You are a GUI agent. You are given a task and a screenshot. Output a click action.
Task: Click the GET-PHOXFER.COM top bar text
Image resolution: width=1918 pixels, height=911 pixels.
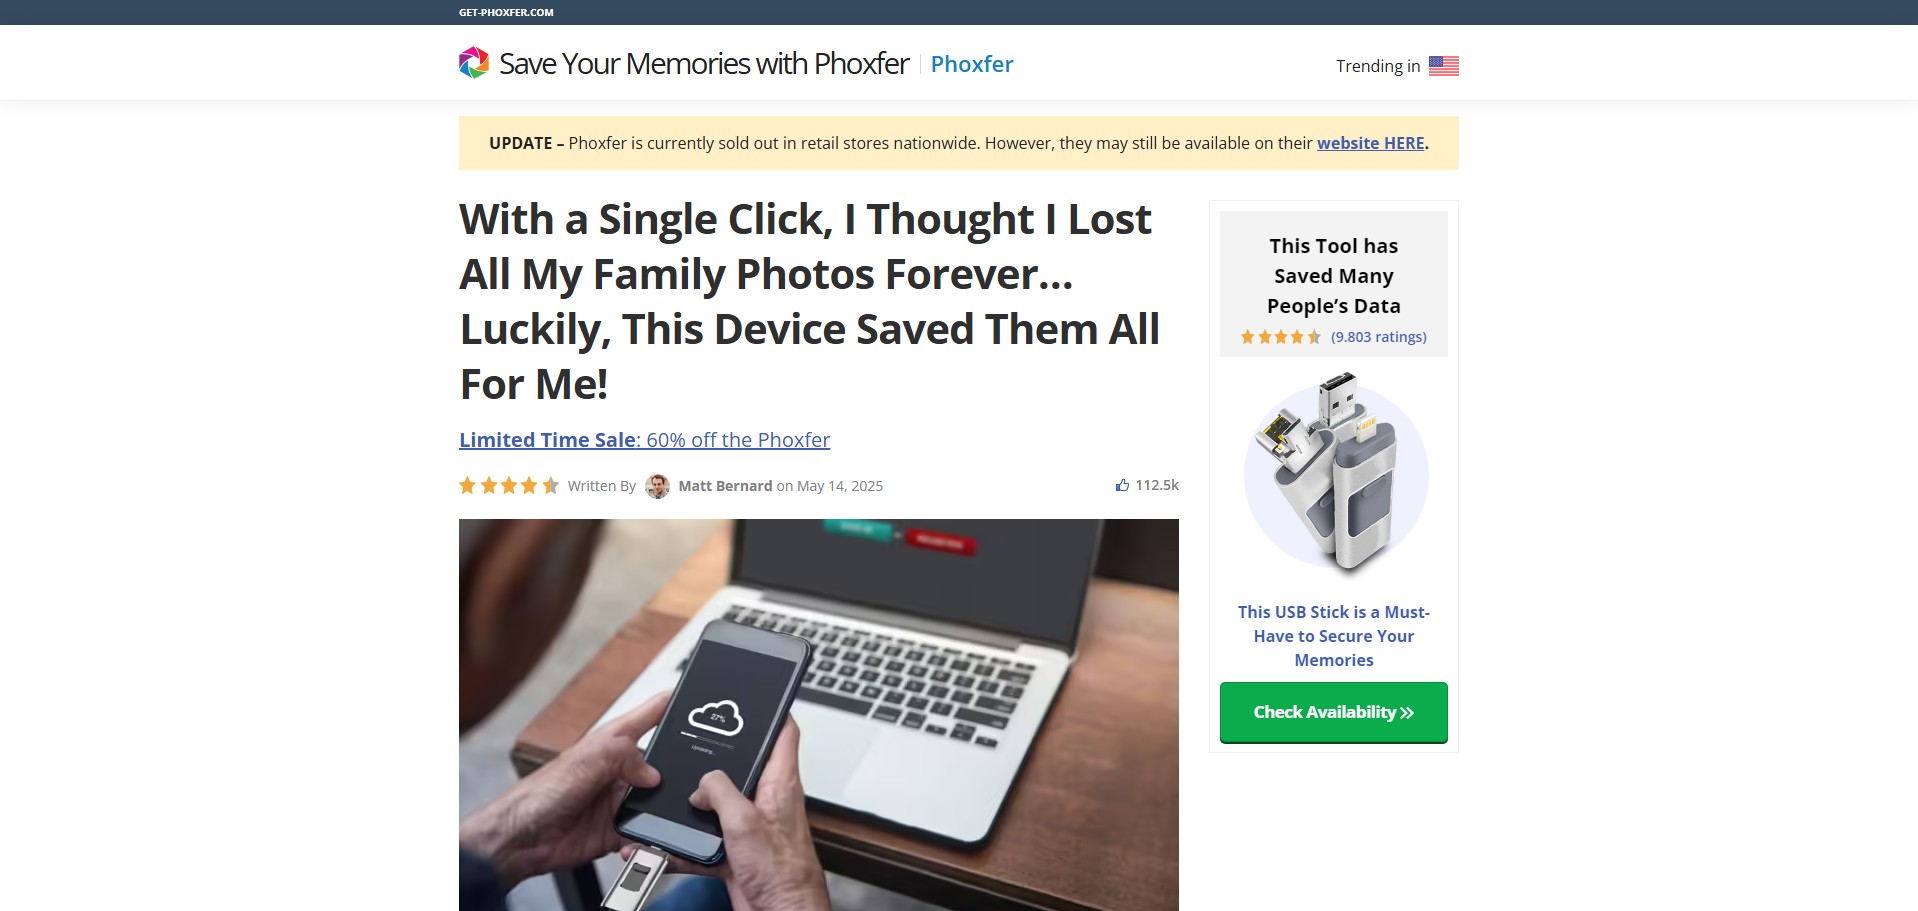(x=506, y=12)
